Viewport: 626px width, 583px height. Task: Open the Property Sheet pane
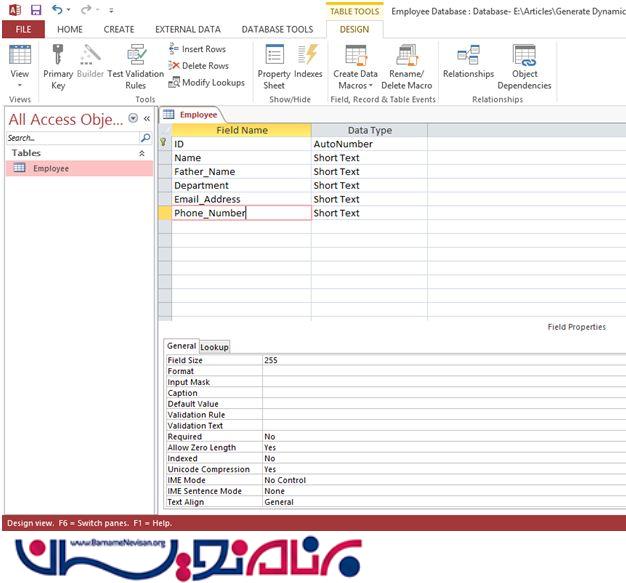tap(274, 56)
